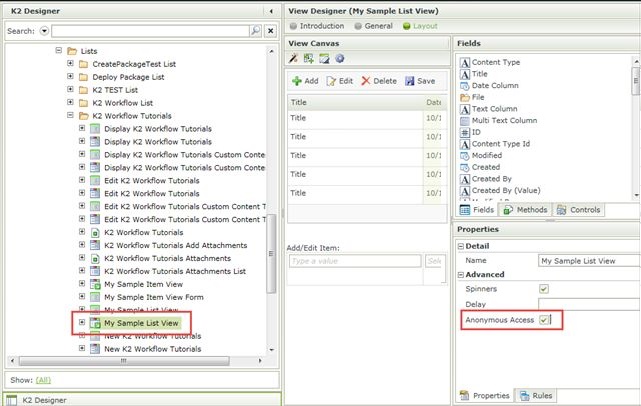The image size is (641, 406).
Task: Click the Name property input field
Action: (589, 260)
